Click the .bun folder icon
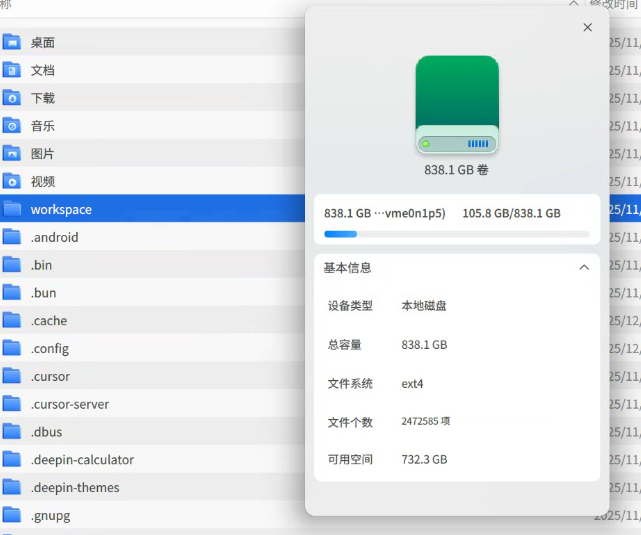Viewport: 641px width, 535px height. click(x=11, y=292)
